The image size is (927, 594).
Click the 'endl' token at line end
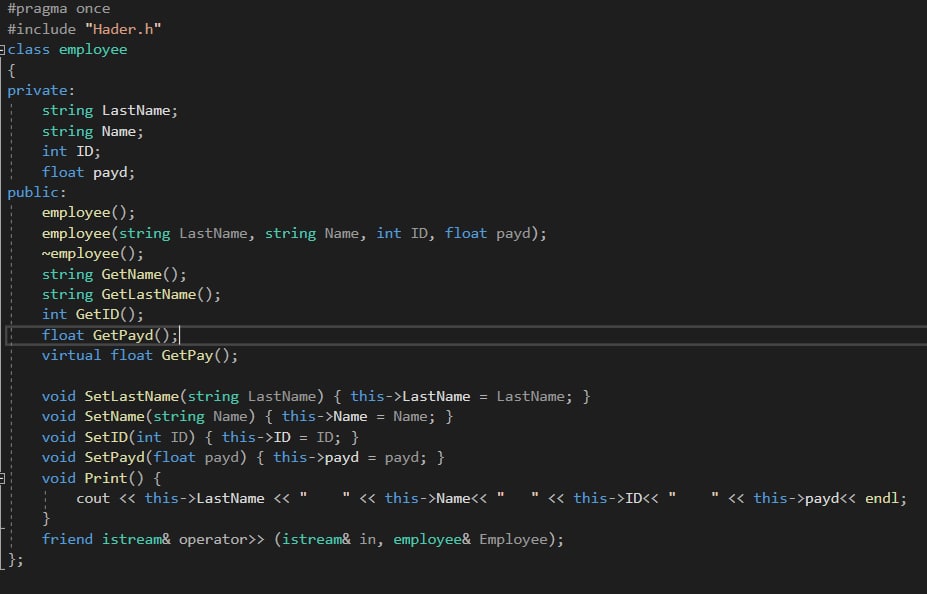[x=881, y=498]
